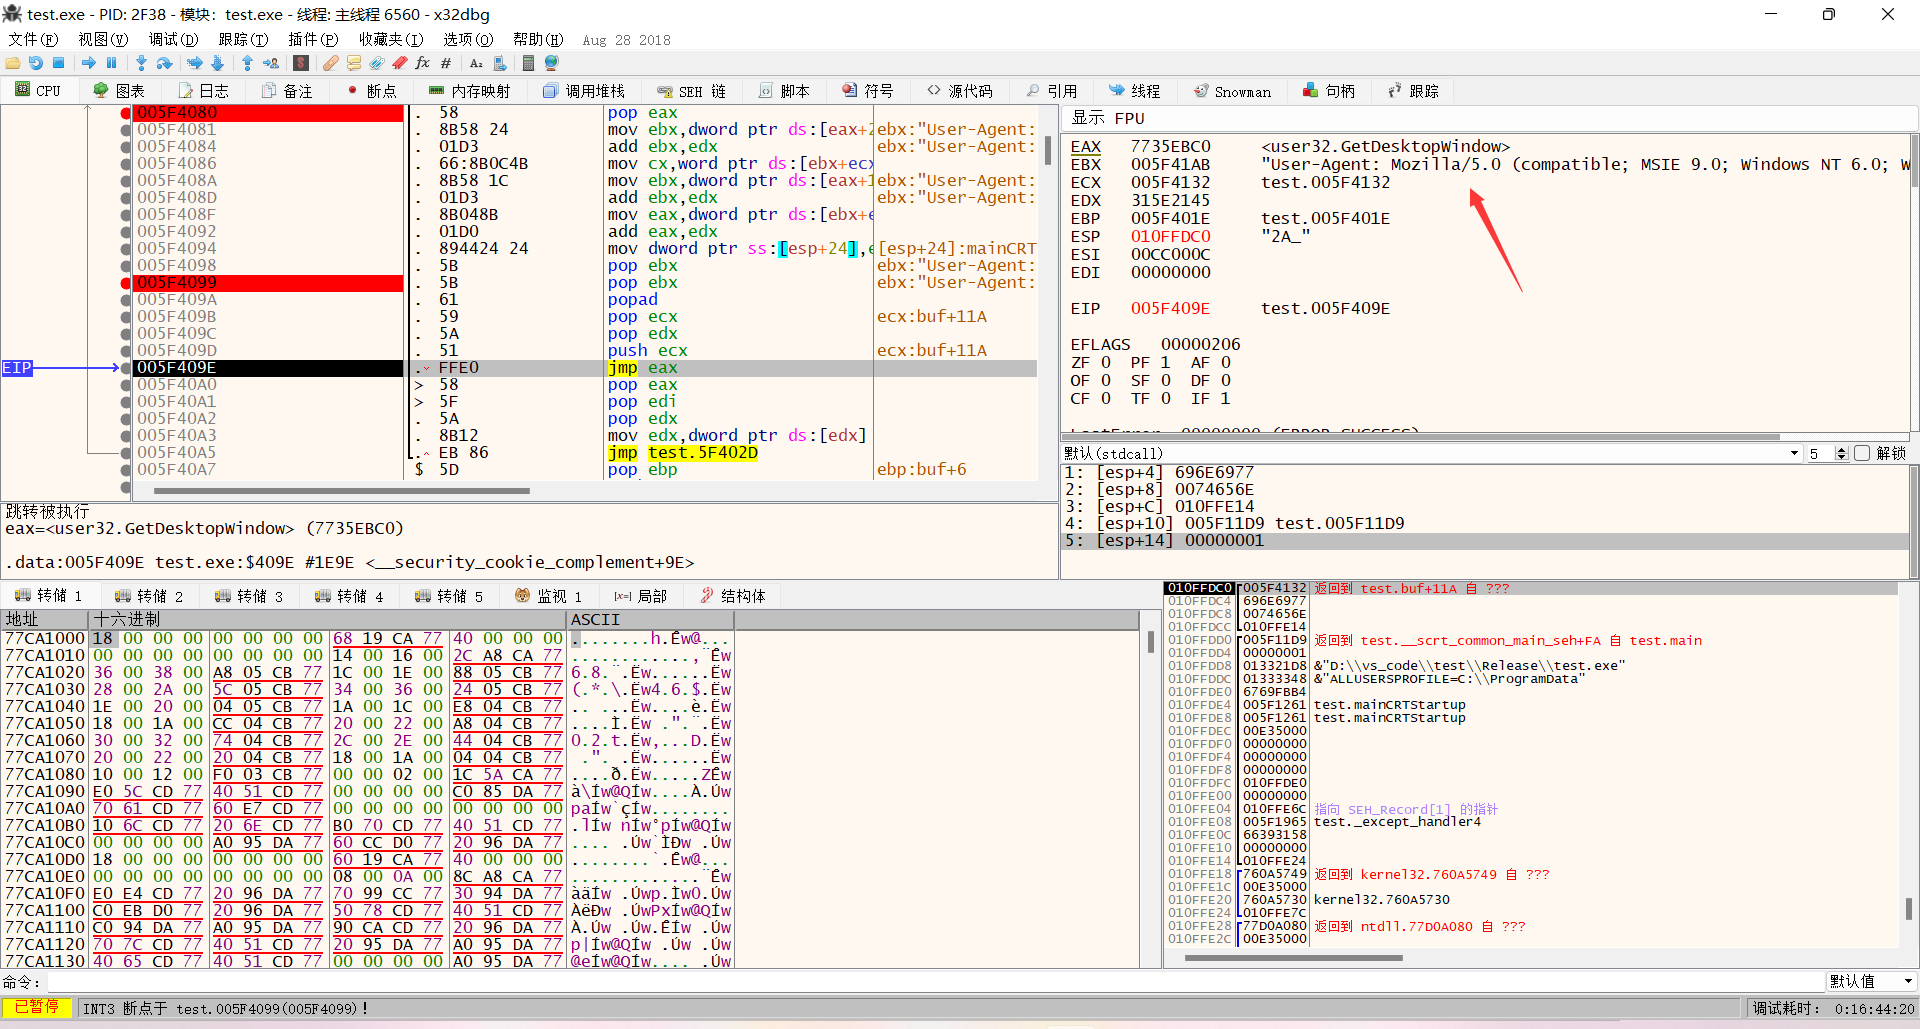This screenshot has height=1029, width=1920.
Task: Open the Comments speech-bubble icon
Action: click(353, 63)
